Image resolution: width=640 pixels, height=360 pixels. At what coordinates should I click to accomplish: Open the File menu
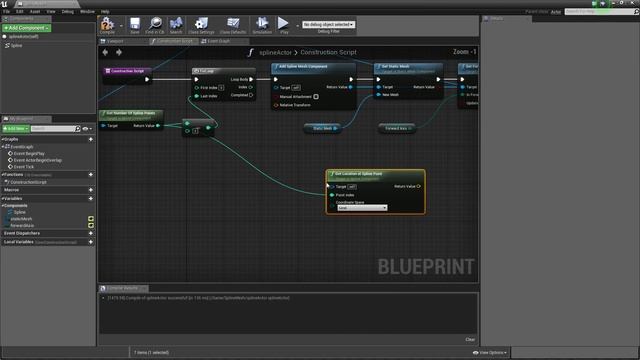[x=7, y=11]
